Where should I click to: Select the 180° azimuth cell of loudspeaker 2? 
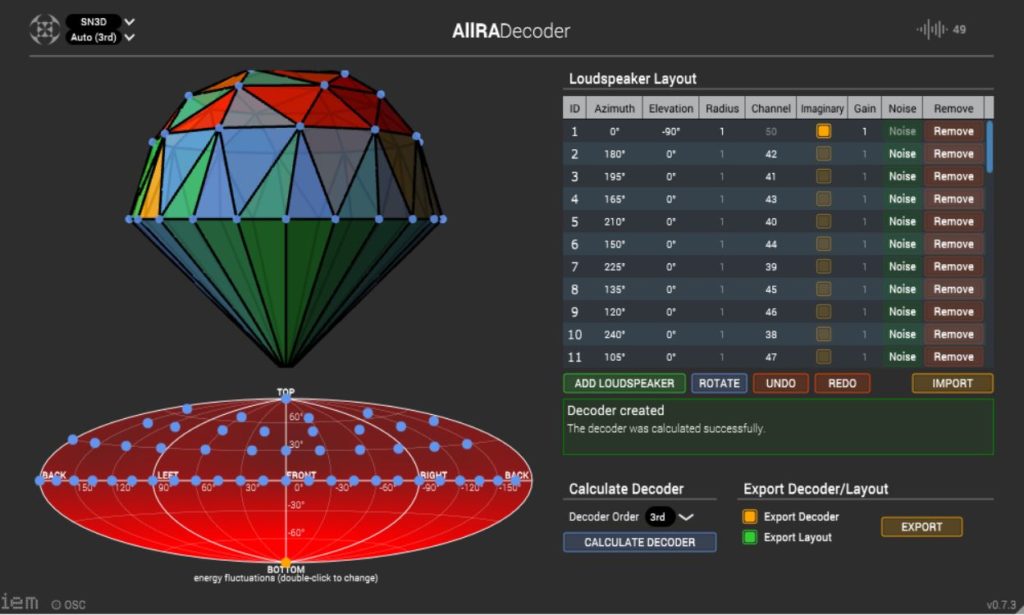[x=614, y=154]
